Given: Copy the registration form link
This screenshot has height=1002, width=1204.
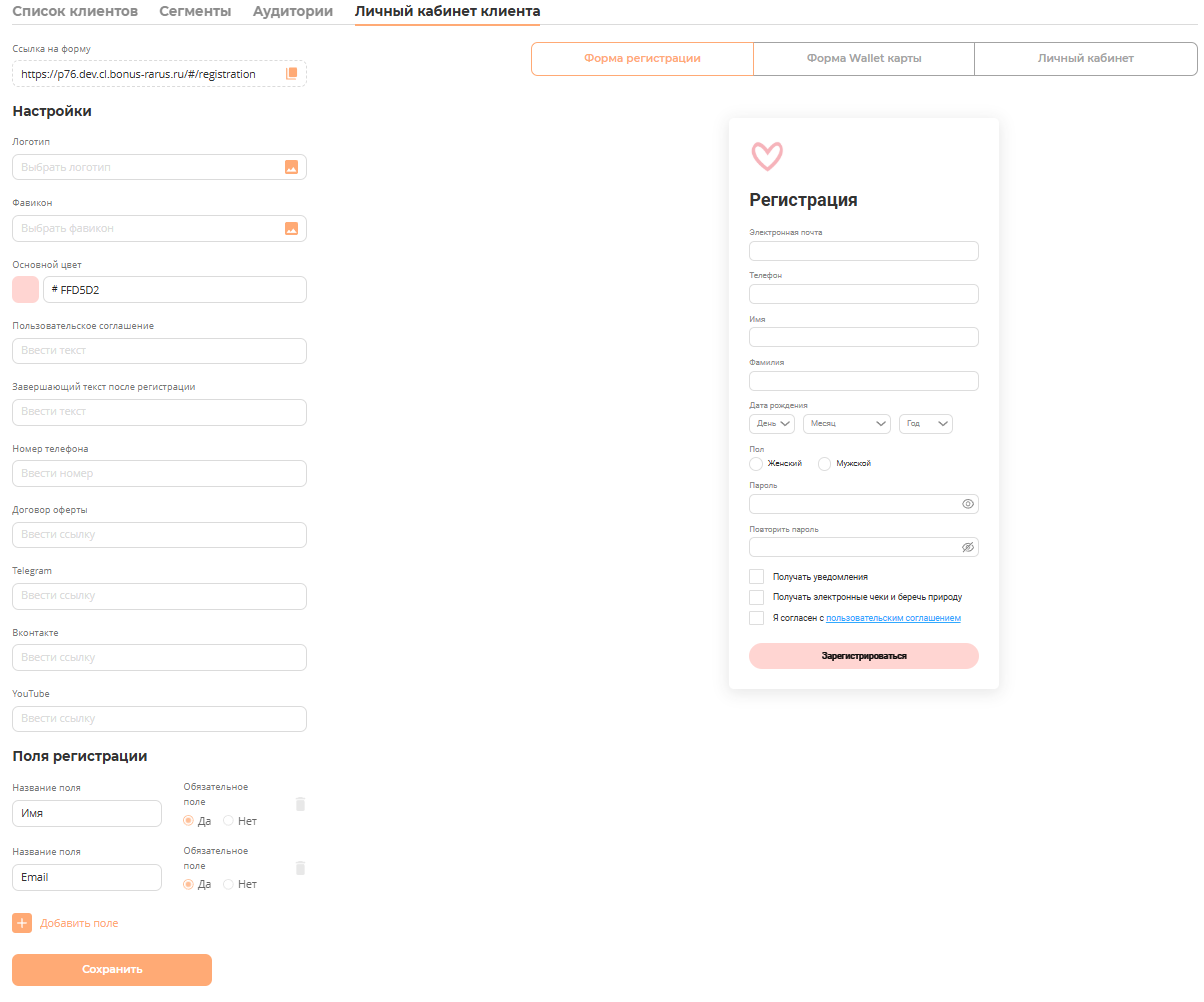Looking at the screenshot, I should [x=292, y=74].
